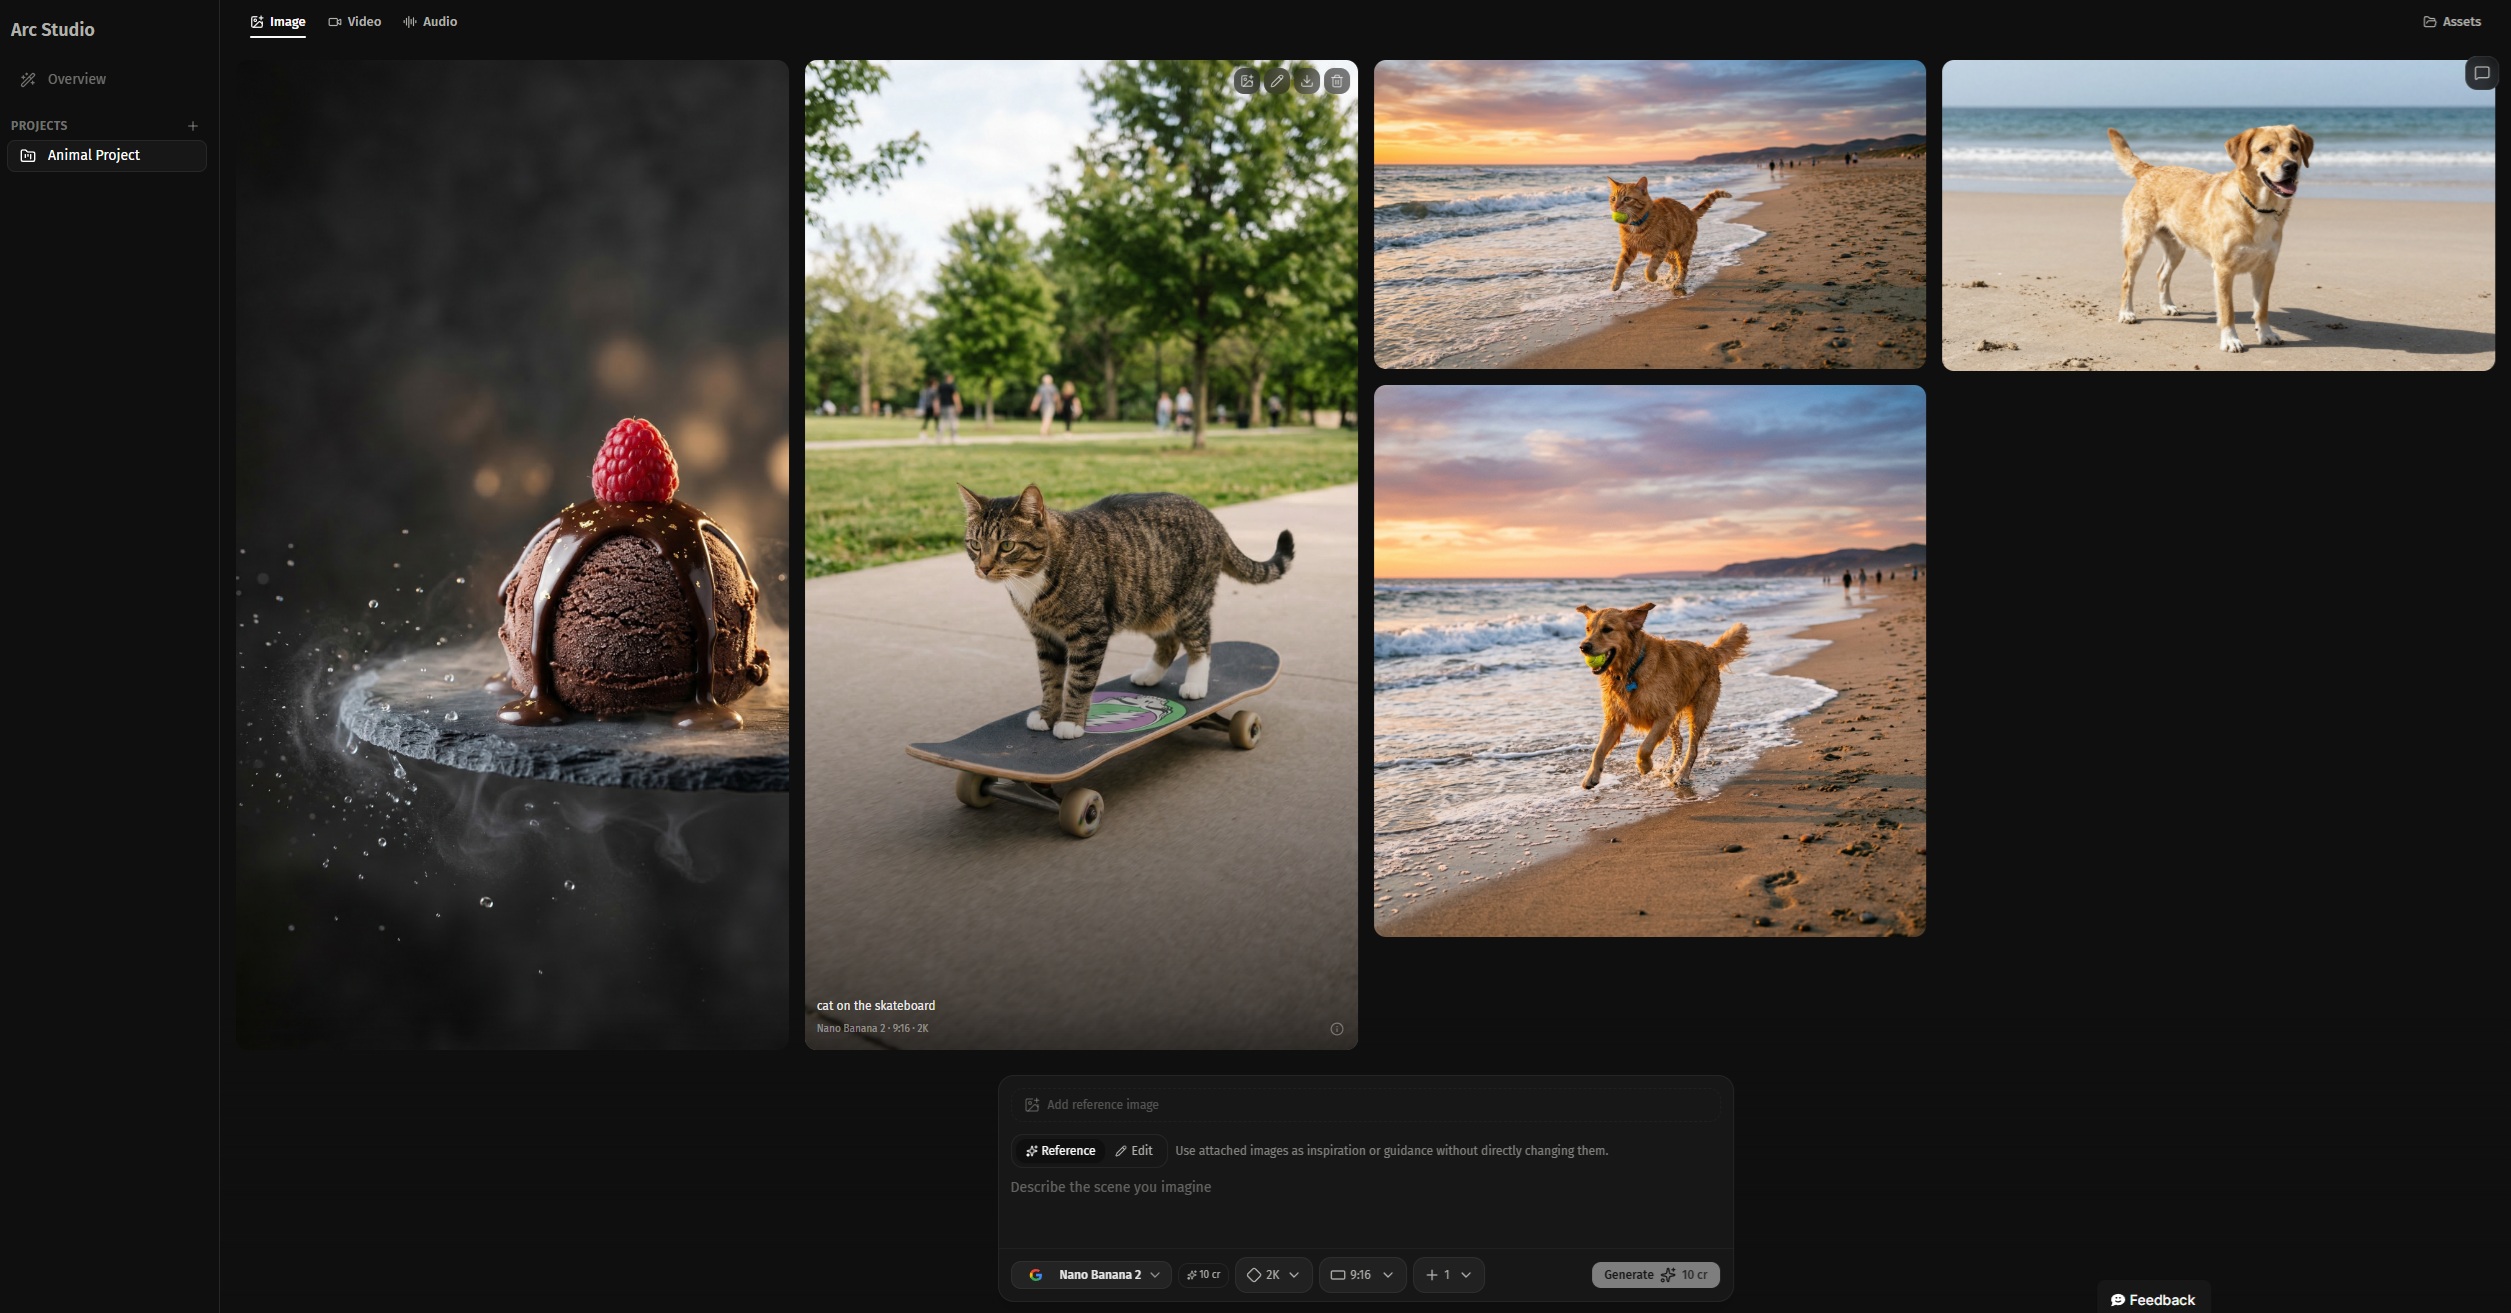Delete the cat skateboard image via trash icon

point(1337,81)
